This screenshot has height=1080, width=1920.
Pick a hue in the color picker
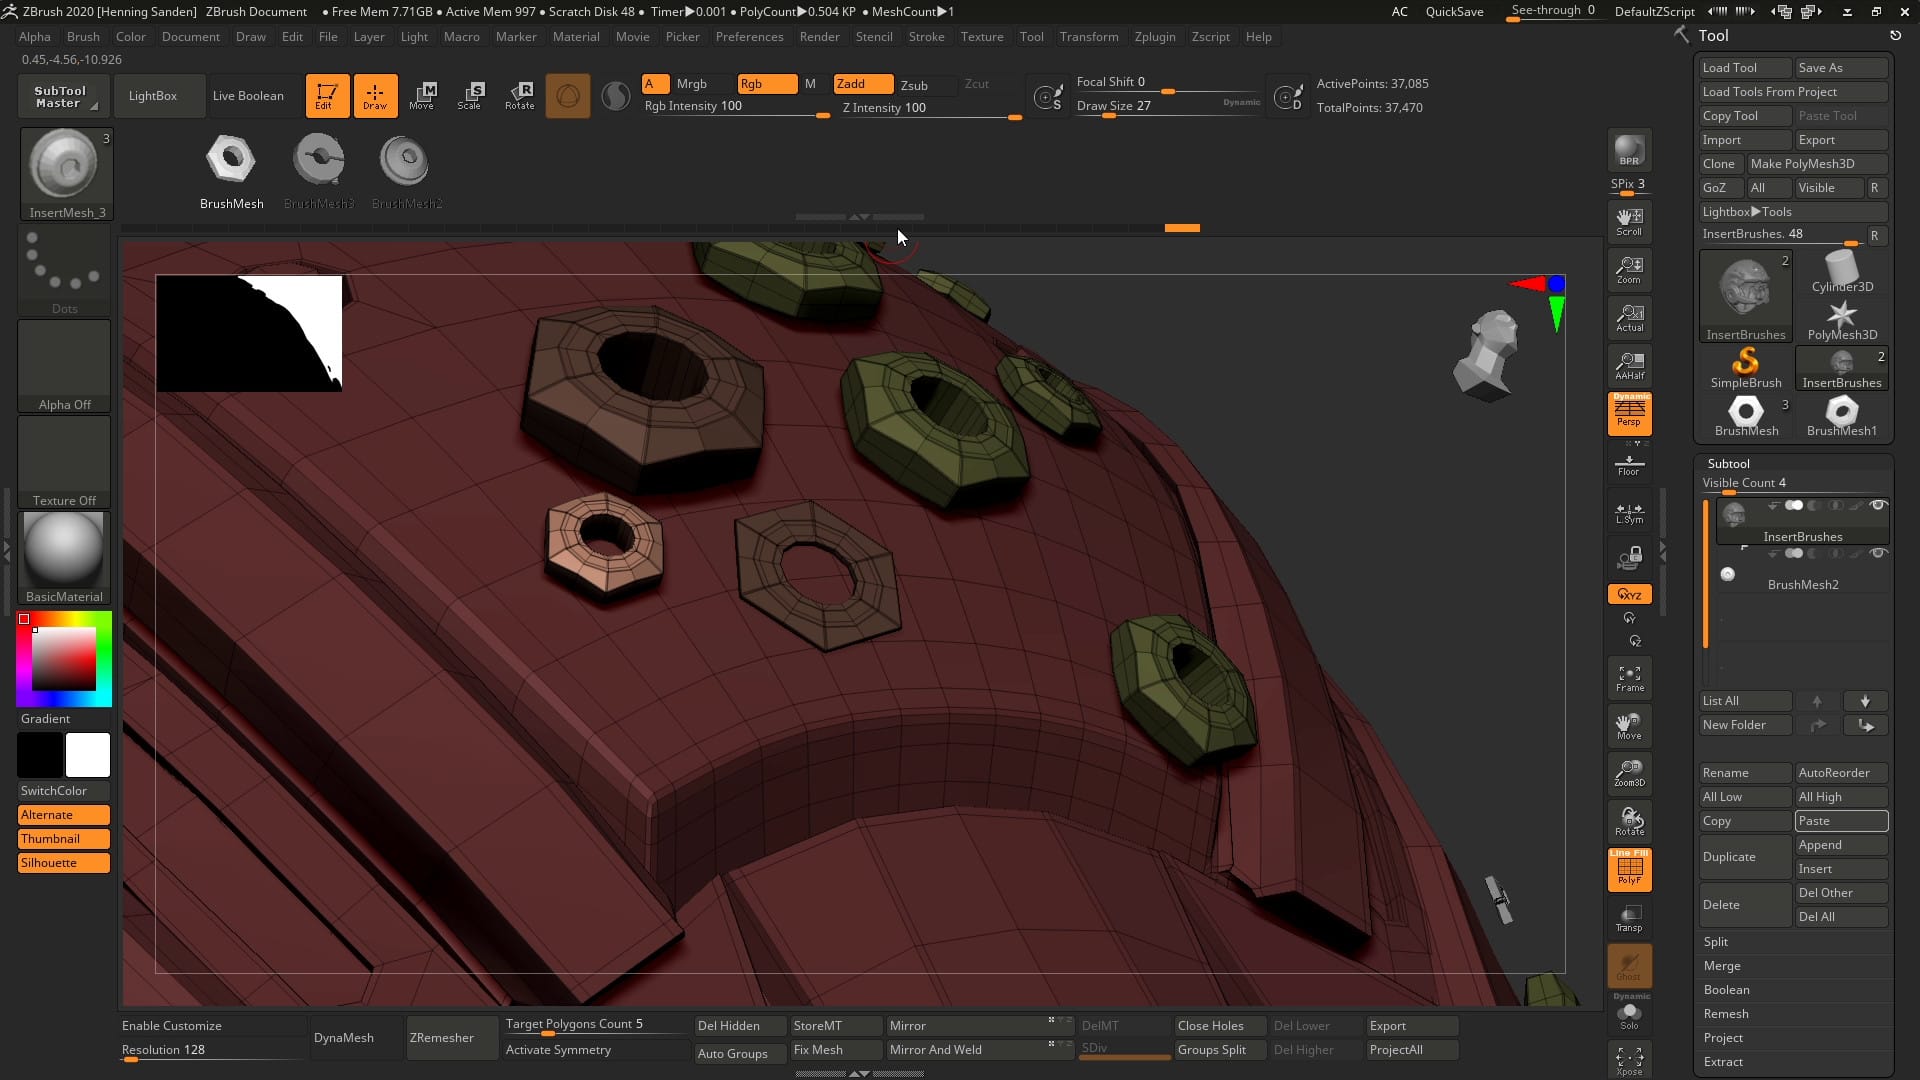[64, 659]
